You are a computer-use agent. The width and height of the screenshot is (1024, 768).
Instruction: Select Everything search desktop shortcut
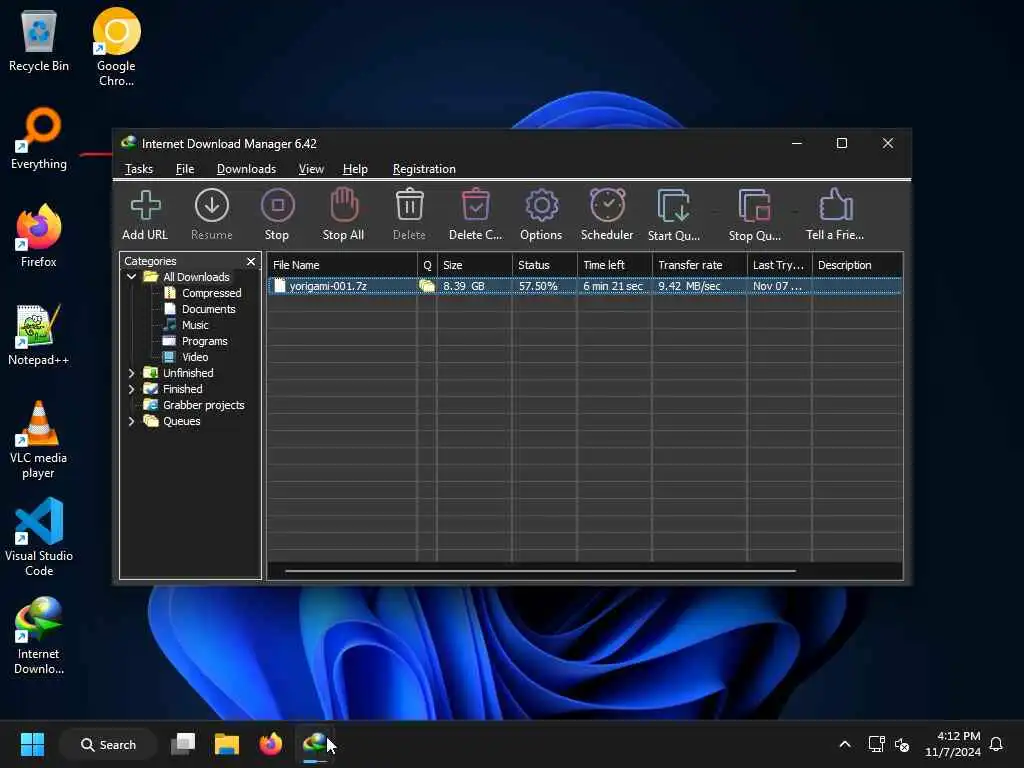[39, 139]
